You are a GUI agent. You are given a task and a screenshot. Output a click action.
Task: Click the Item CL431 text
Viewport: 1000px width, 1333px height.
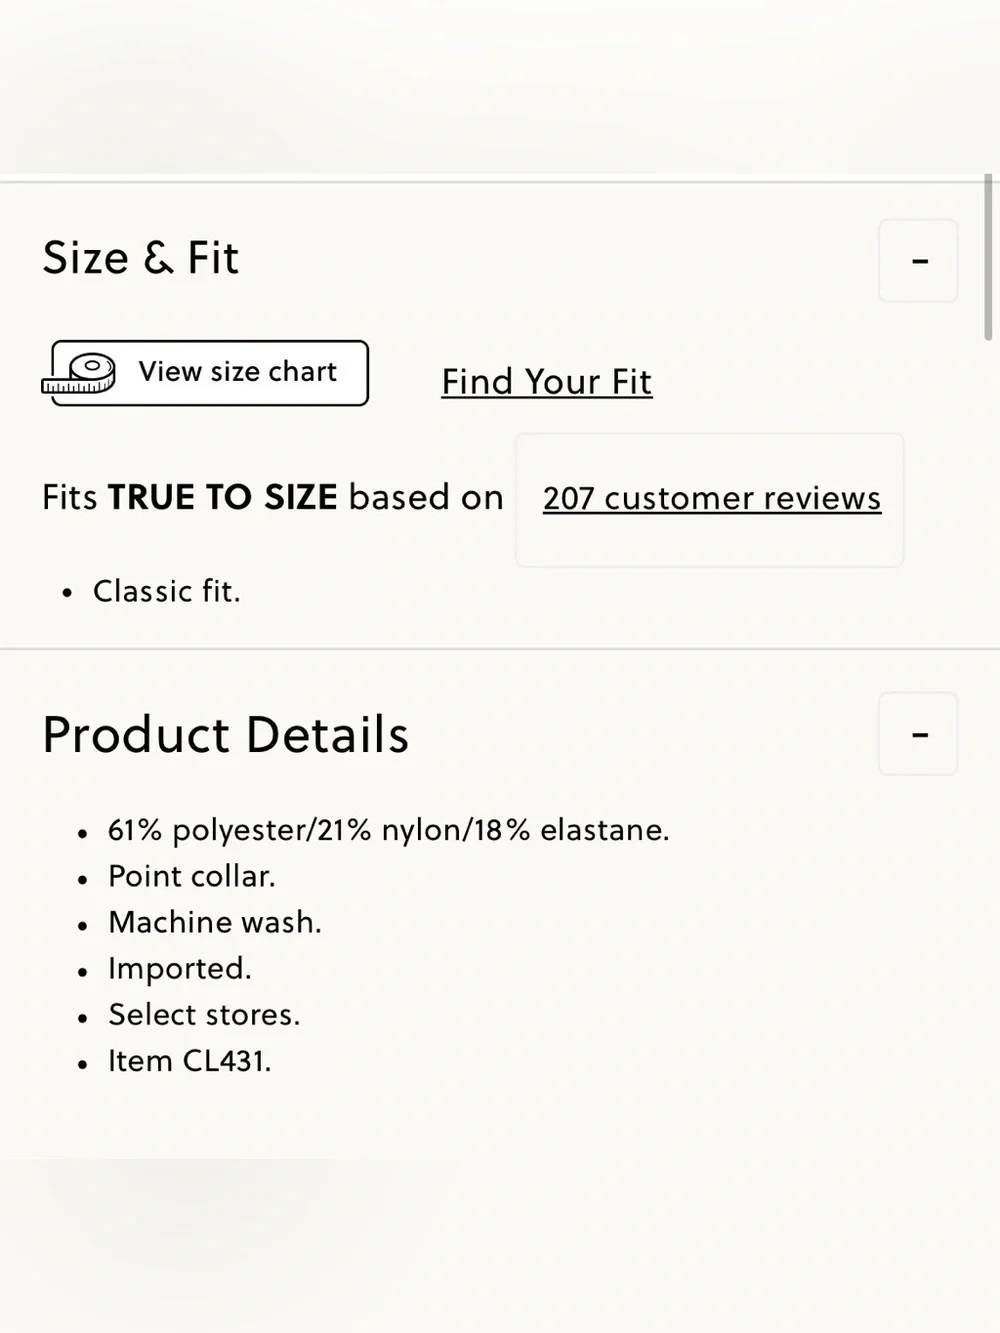(190, 1061)
